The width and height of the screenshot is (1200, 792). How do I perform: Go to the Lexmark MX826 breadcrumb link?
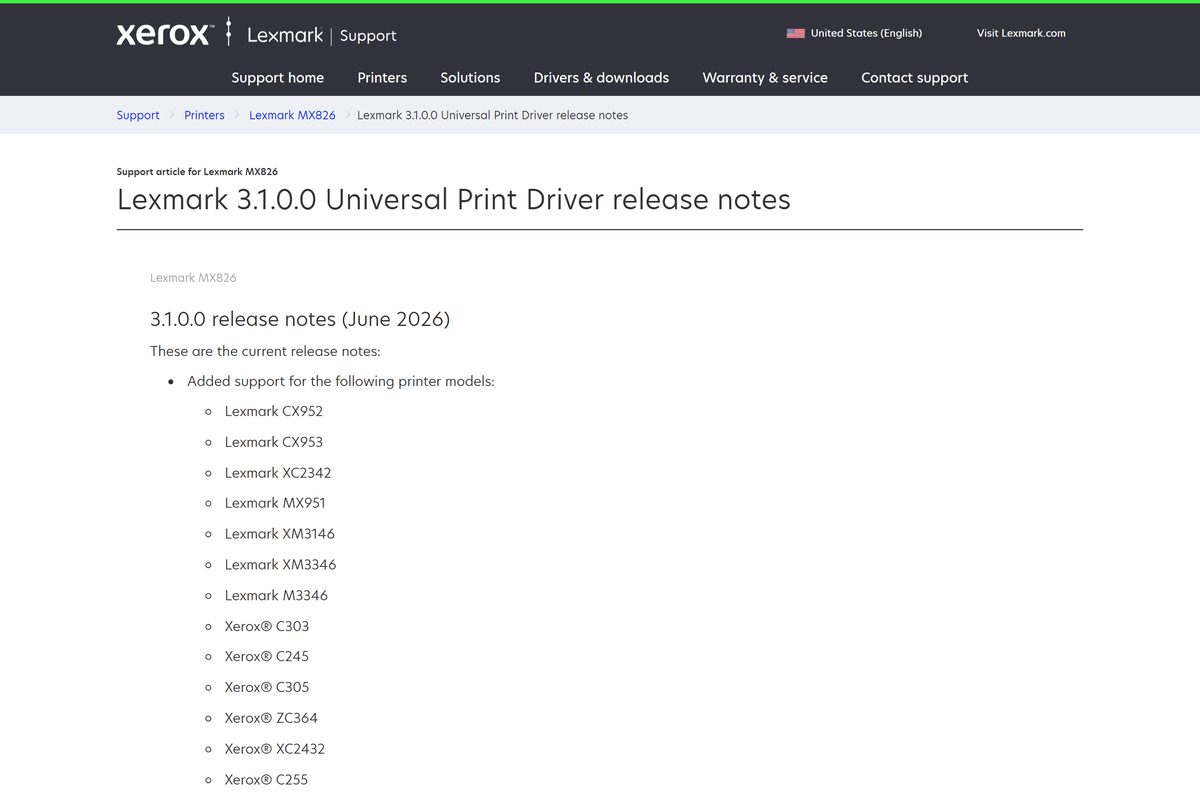(x=292, y=115)
